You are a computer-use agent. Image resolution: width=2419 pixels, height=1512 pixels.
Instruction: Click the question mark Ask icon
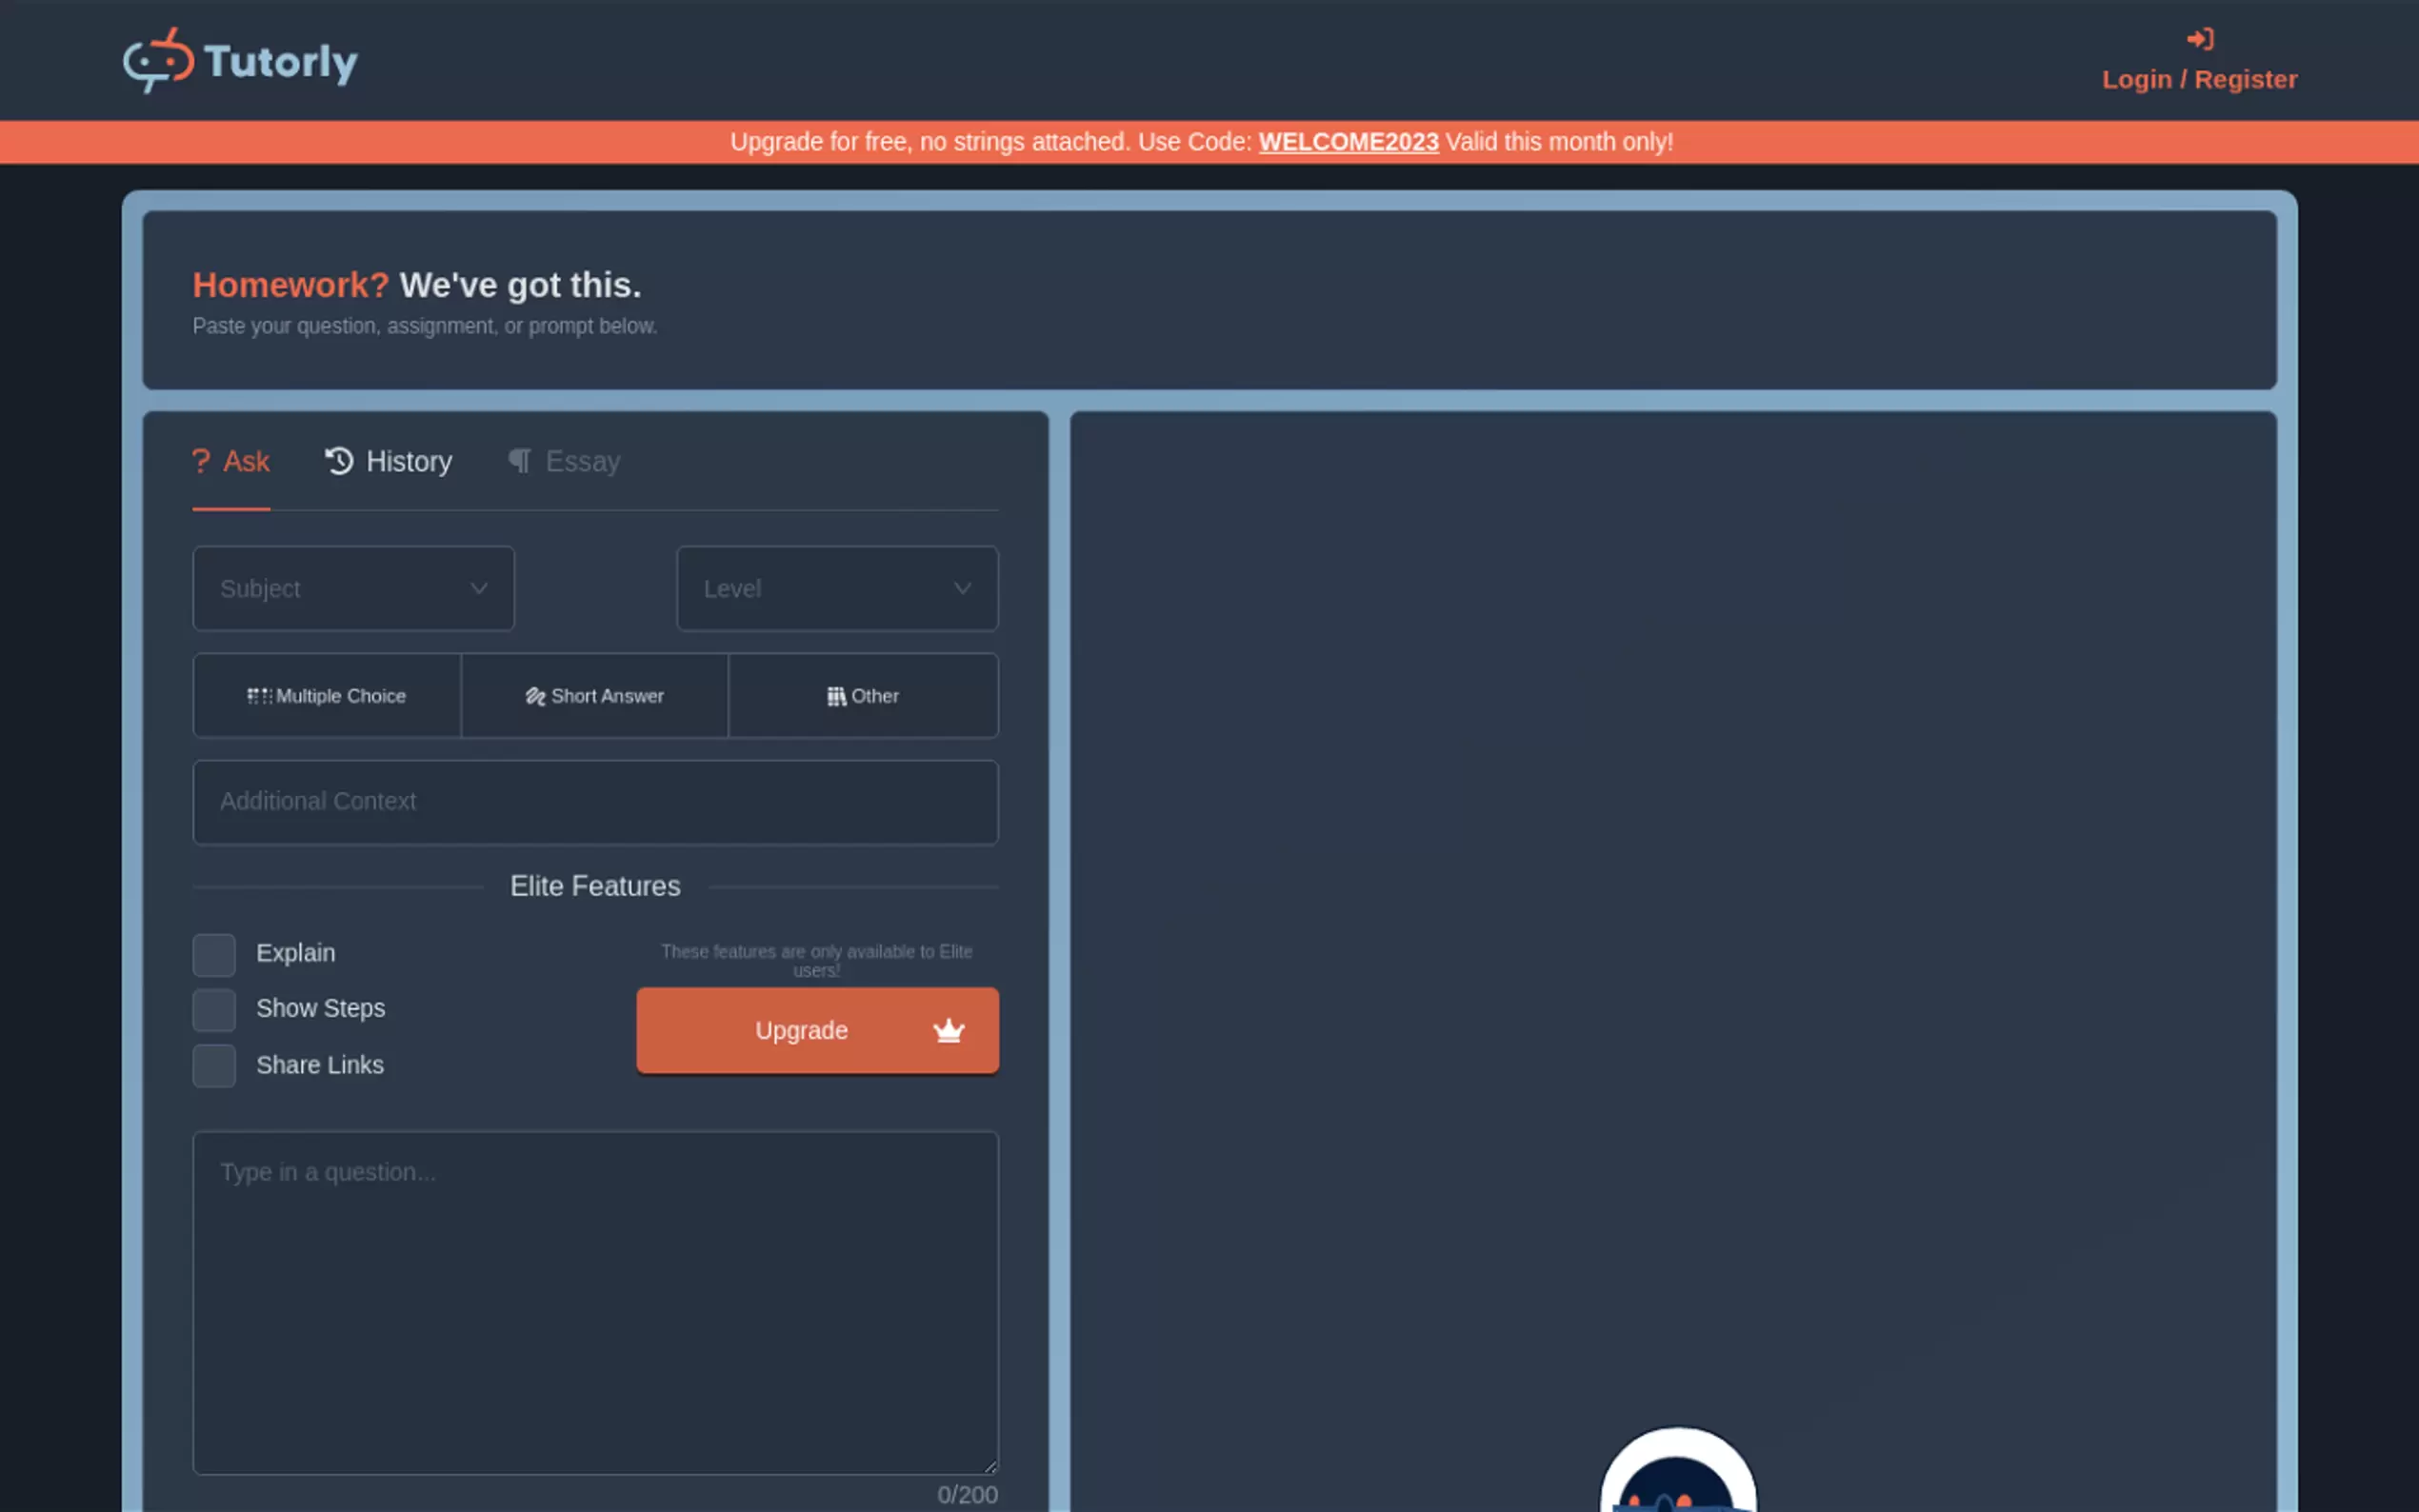(x=201, y=461)
